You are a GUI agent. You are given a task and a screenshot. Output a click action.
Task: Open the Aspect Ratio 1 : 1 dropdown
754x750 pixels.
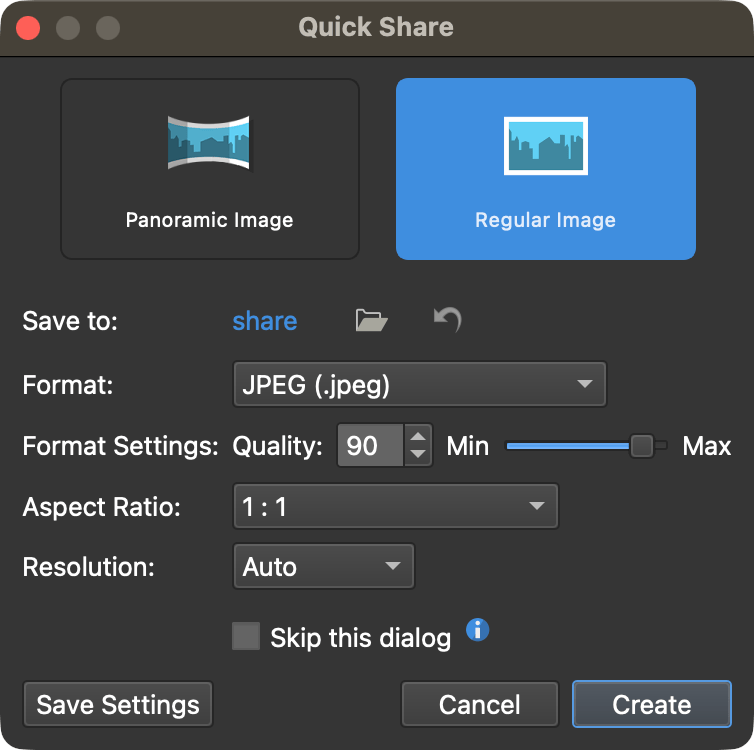[395, 506]
